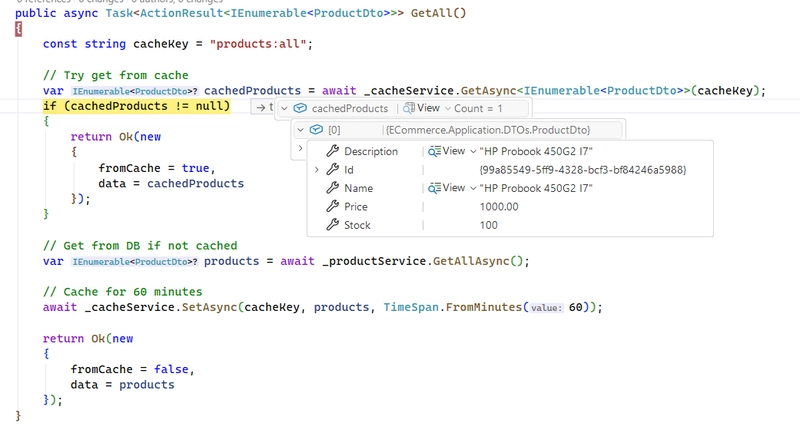Viewport: 800px width, 433px height.
Task: Expand the arrow below the [0] chevron
Action: pyautogui.click(x=301, y=148)
